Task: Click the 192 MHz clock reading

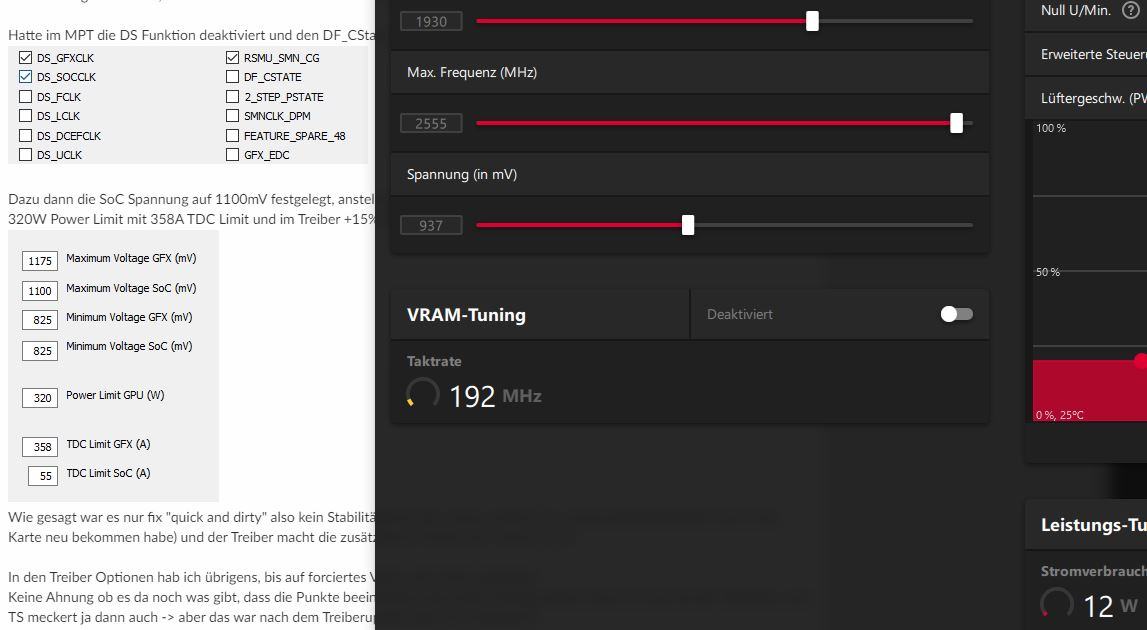Action: pyautogui.click(x=495, y=396)
